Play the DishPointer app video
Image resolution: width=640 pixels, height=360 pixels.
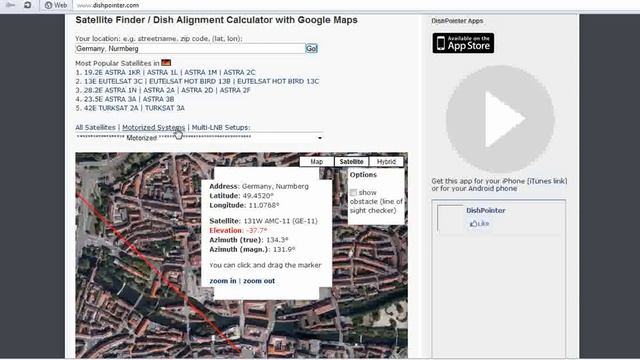pos(500,119)
